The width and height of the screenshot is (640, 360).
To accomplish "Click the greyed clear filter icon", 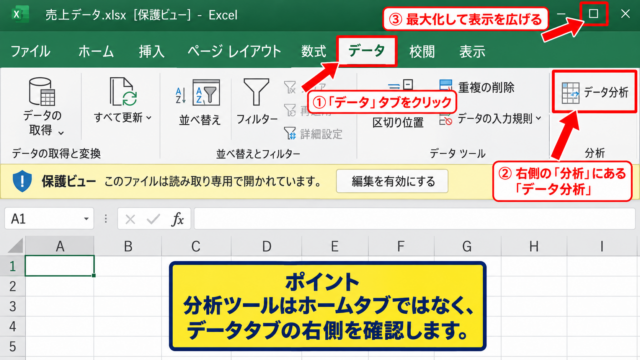I will pos(290,87).
